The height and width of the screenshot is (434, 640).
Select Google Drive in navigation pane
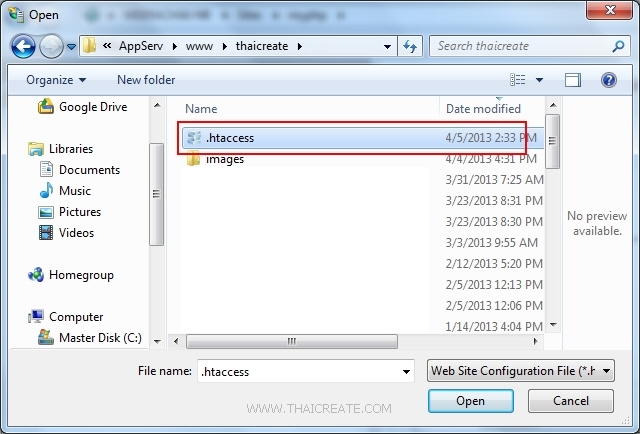click(x=83, y=107)
